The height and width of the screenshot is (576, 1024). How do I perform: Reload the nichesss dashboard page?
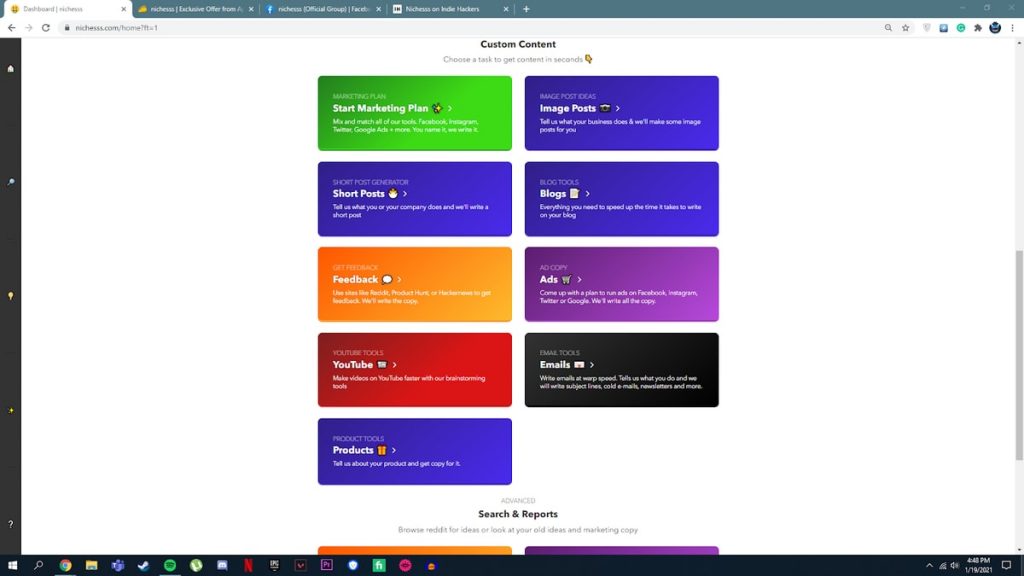(x=46, y=28)
